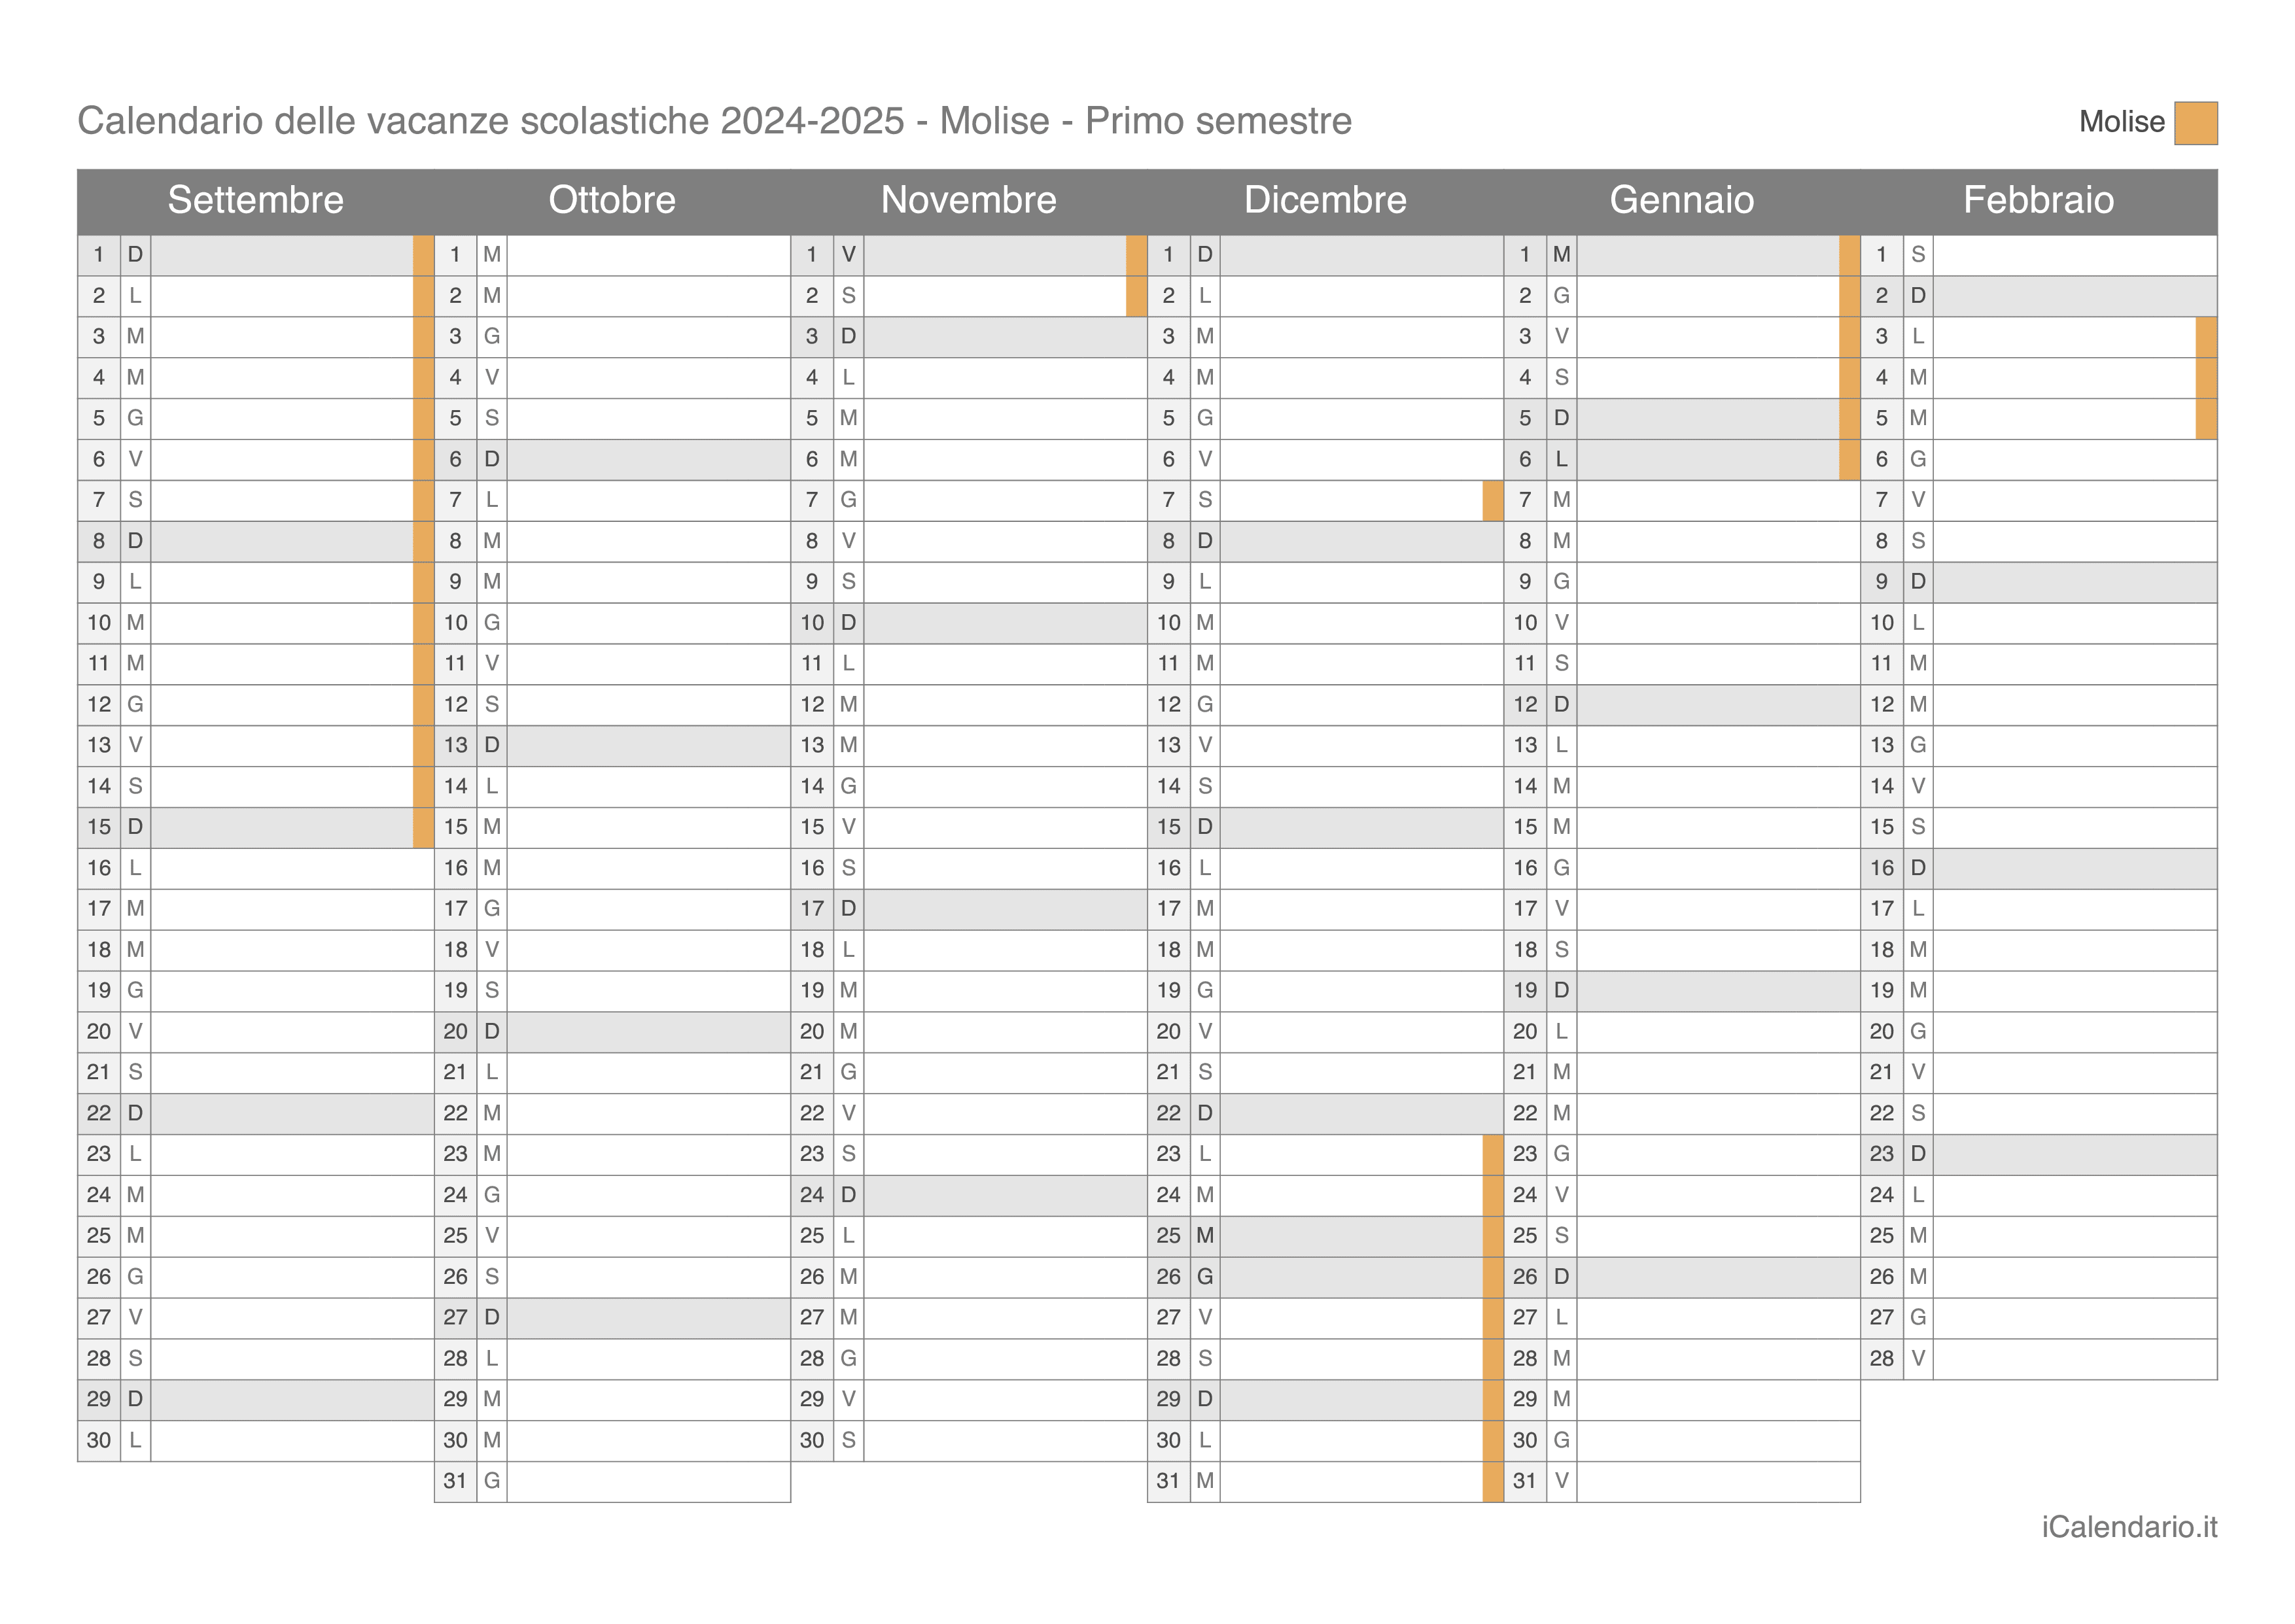Click day 25 in Dicembre
Screen dimensions: 2295x1624
pos(1168,1236)
